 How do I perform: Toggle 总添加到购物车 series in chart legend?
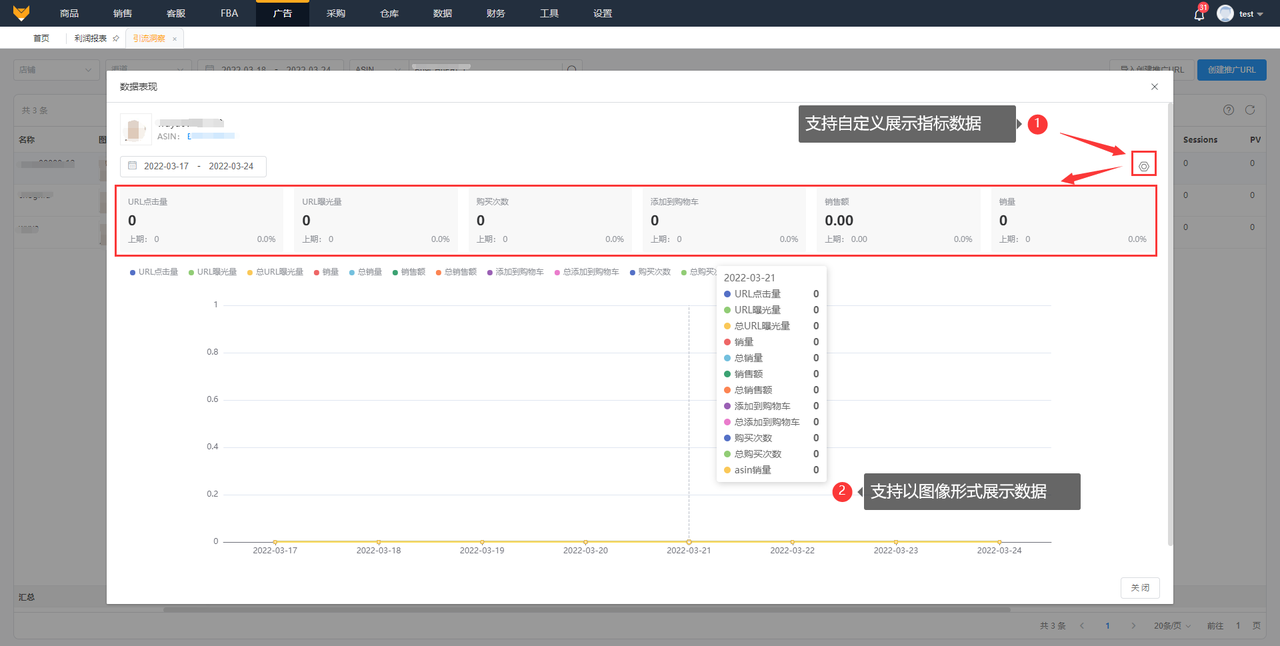tap(585, 272)
